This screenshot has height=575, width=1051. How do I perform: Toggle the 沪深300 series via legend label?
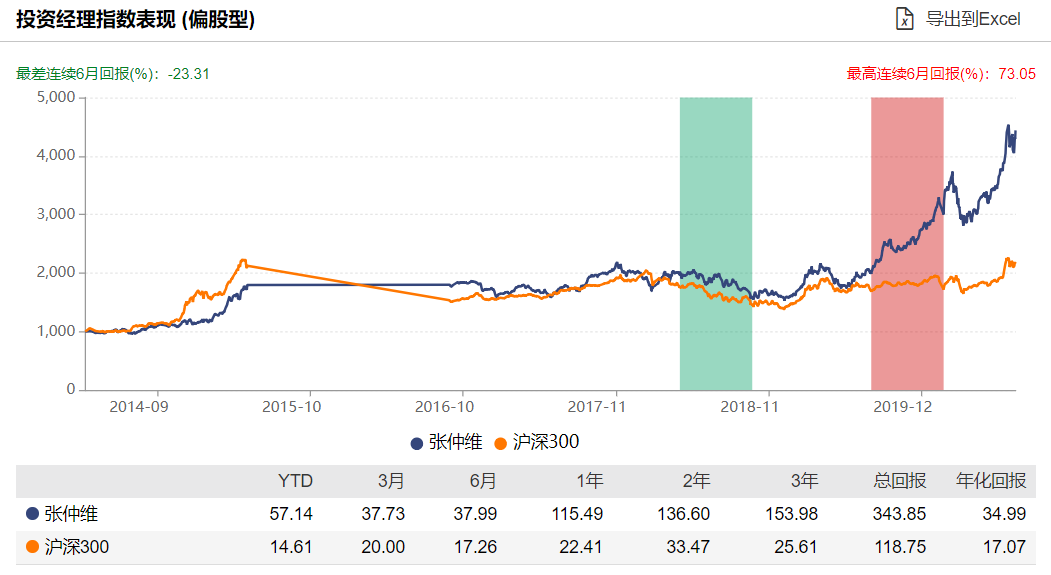[x=545, y=442]
